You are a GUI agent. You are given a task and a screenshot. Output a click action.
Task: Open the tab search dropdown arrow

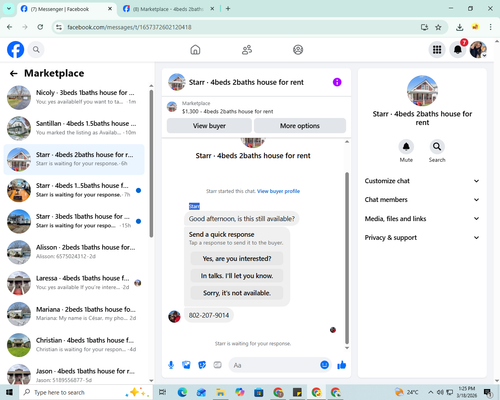[9, 9]
